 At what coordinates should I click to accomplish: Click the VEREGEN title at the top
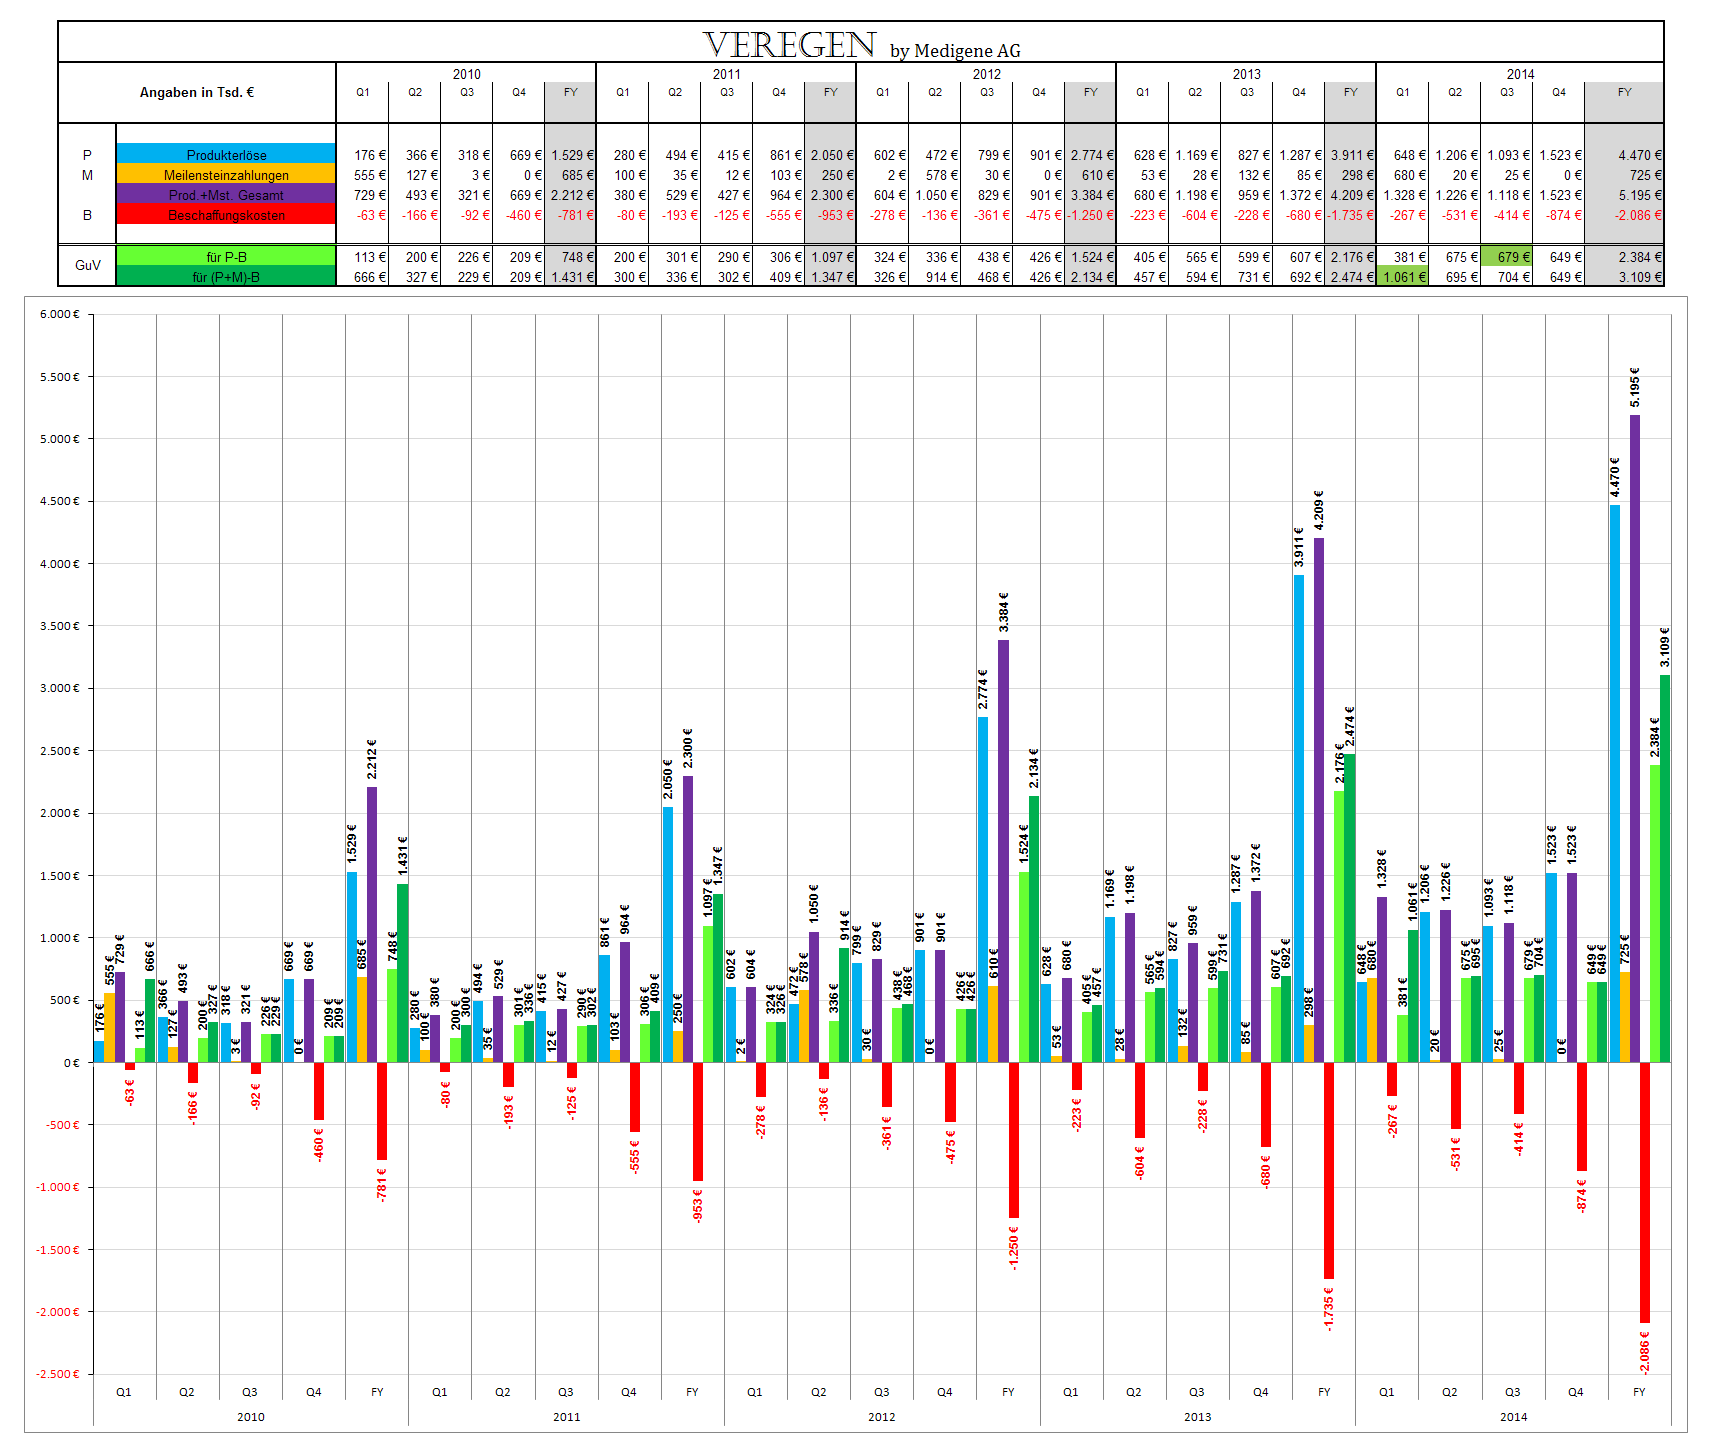(789, 44)
